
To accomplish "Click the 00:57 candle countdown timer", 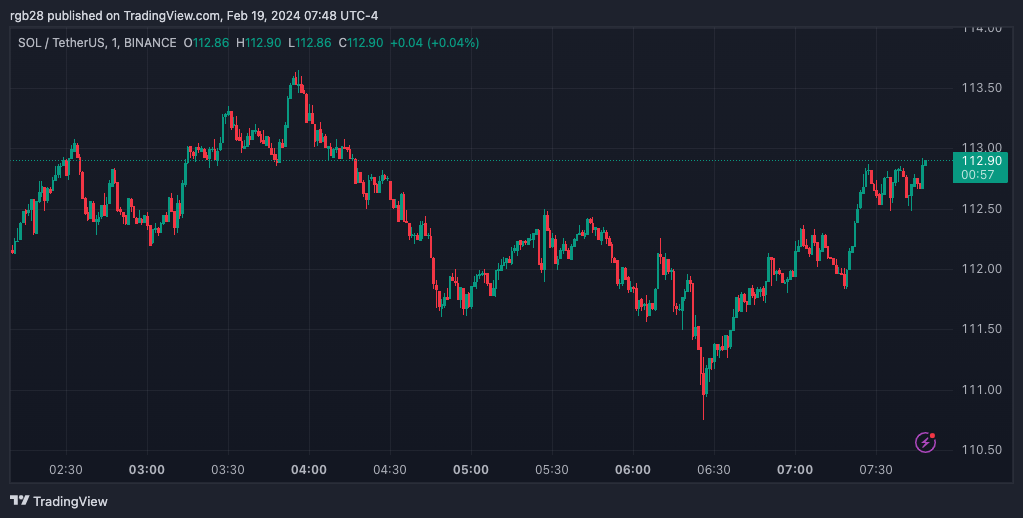I will point(976,174).
